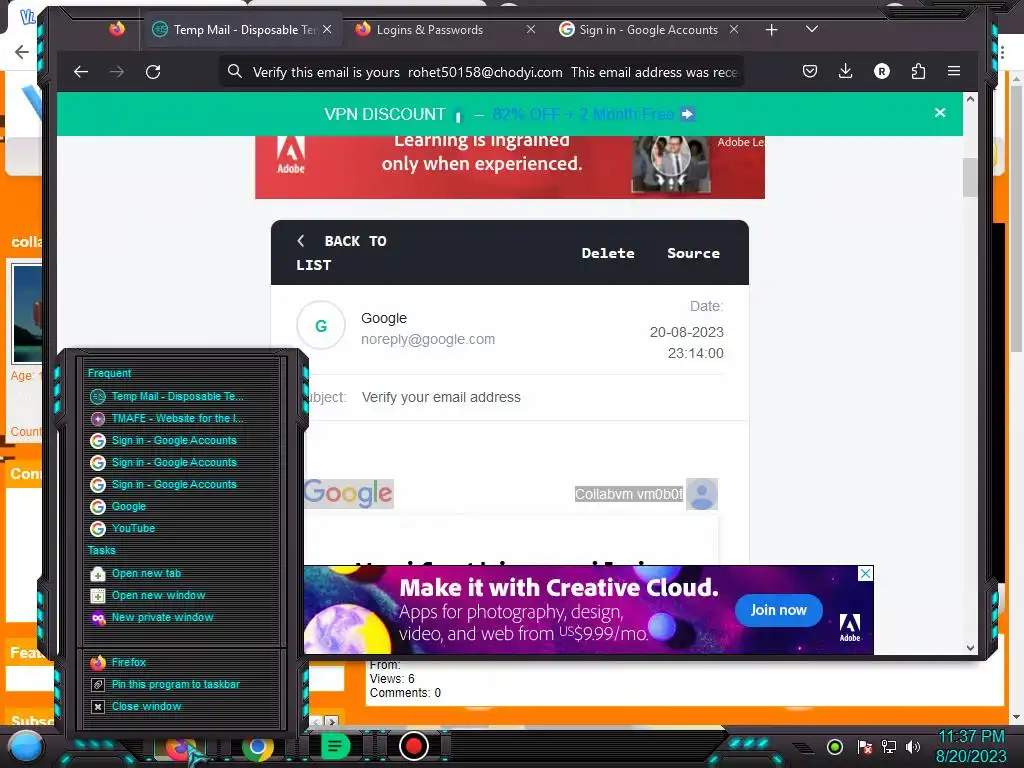Click the Verify your email address subject
This screenshot has width=1024, height=768.
click(x=441, y=397)
